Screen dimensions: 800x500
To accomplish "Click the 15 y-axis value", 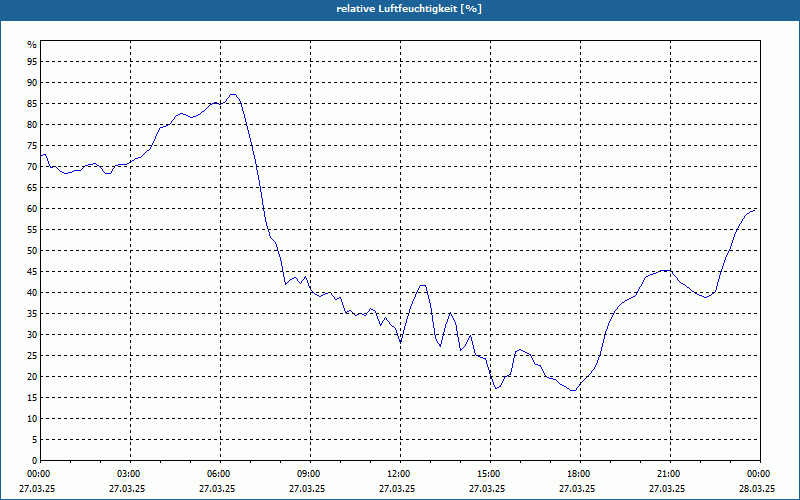I will tap(32, 397).
